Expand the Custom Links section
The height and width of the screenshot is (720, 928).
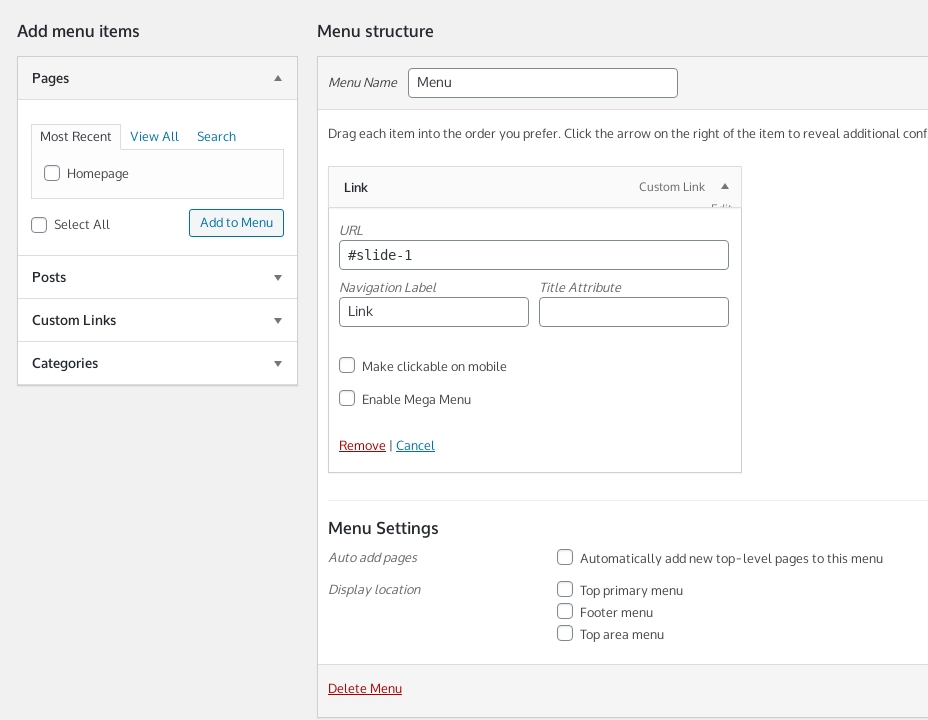[278, 320]
